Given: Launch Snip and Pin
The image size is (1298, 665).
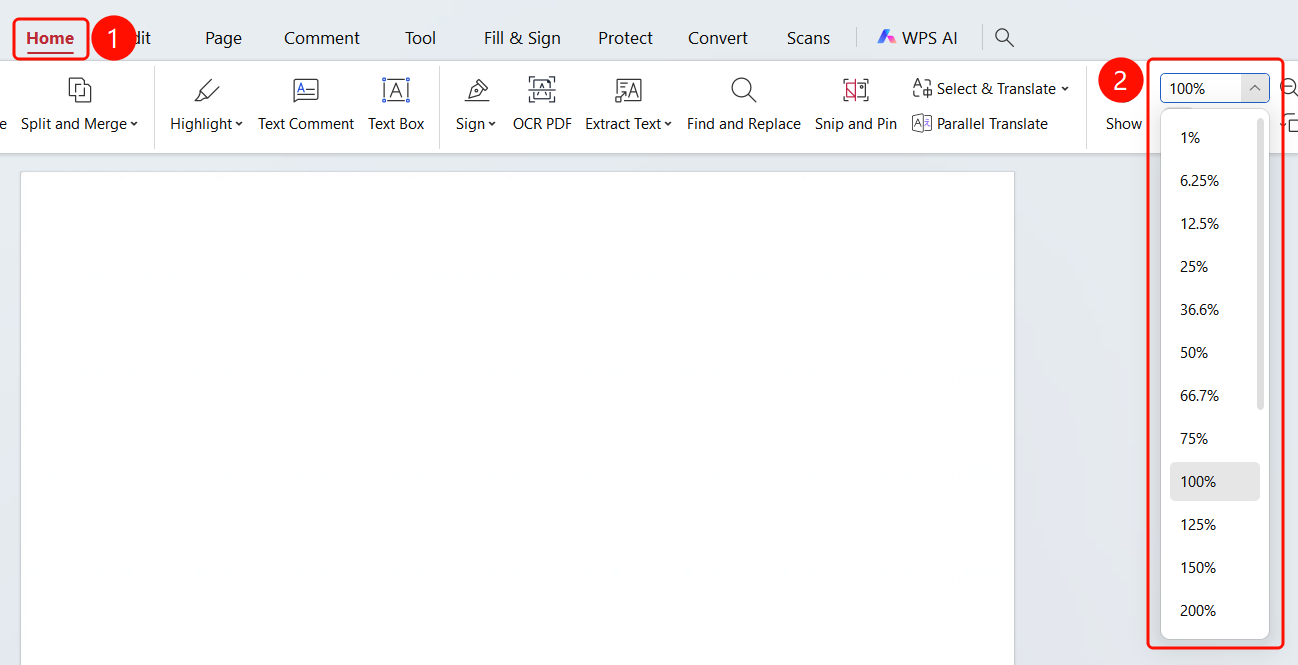Looking at the screenshot, I should pyautogui.click(x=856, y=104).
